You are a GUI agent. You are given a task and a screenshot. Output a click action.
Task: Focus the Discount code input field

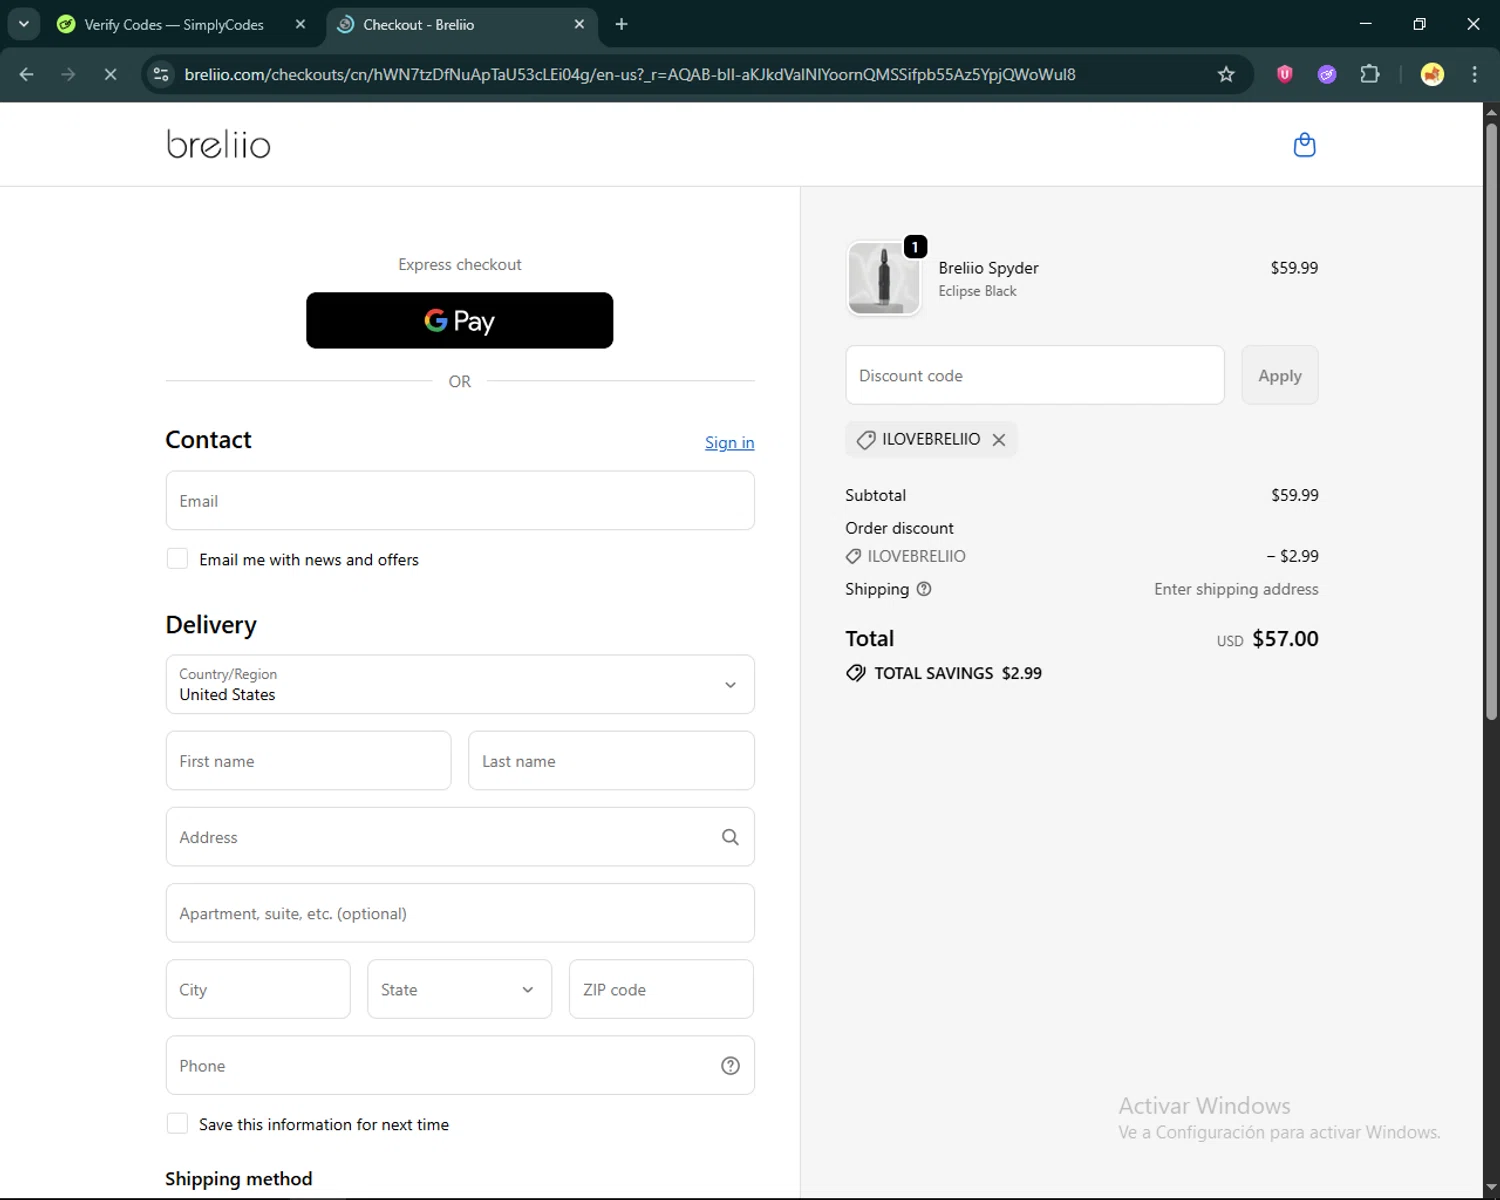1035,375
